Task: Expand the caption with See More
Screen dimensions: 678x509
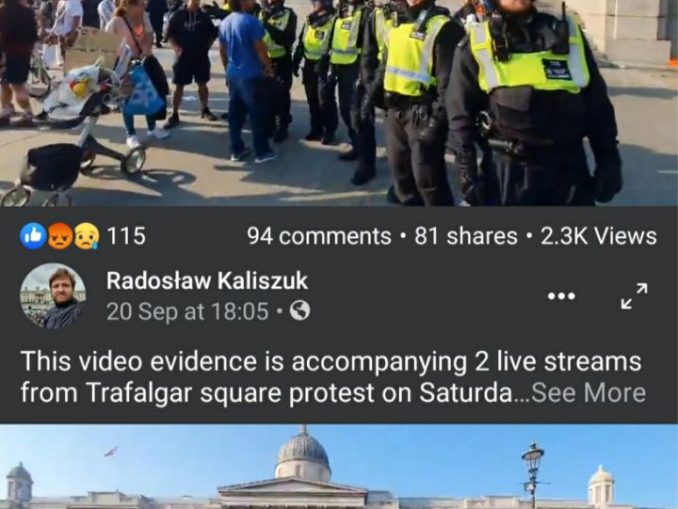Action: (588, 392)
